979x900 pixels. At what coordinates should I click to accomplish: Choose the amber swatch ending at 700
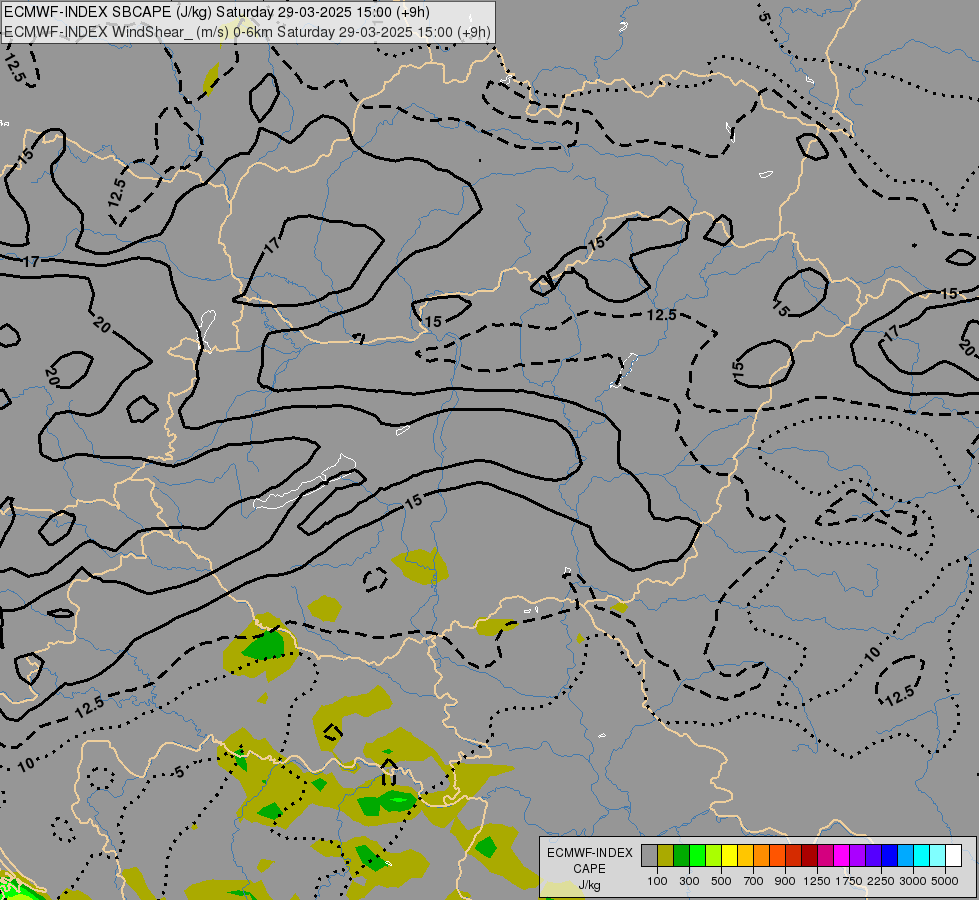click(x=745, y=855)
